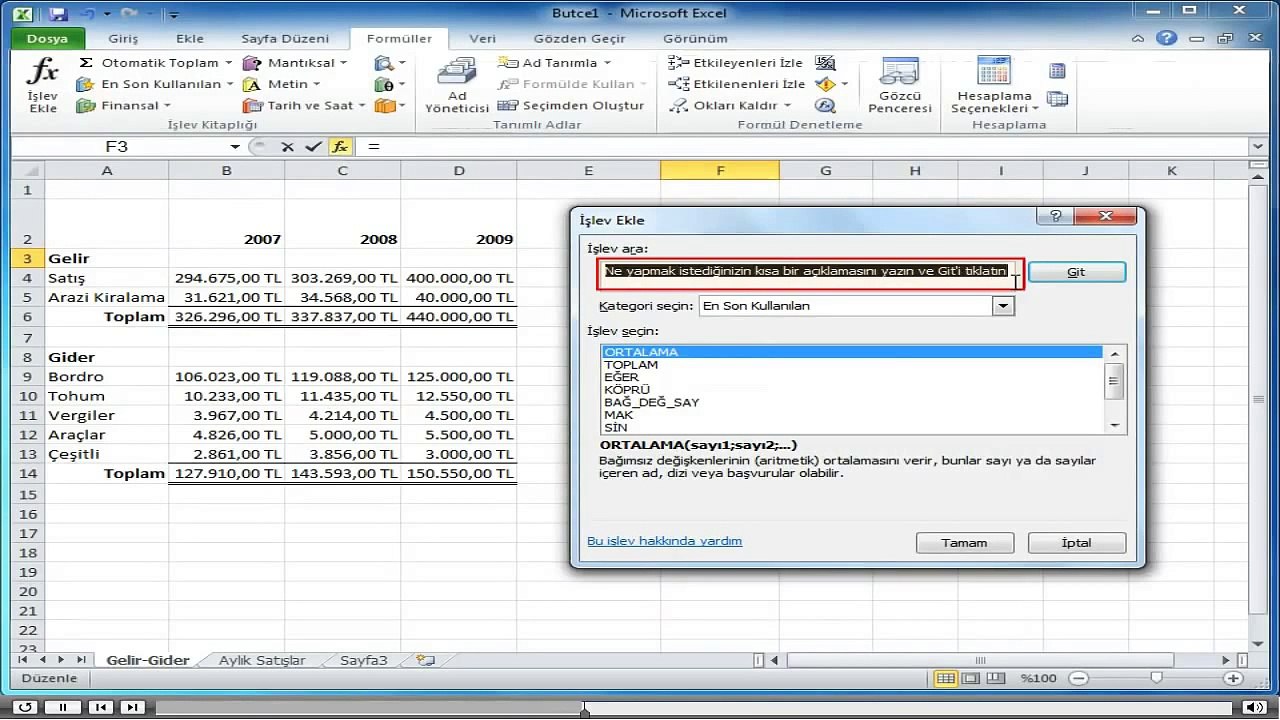This screenshot has width=1280, height=720.
Task: Click the İşlev ara search field
Action: (x=809, y=272)
